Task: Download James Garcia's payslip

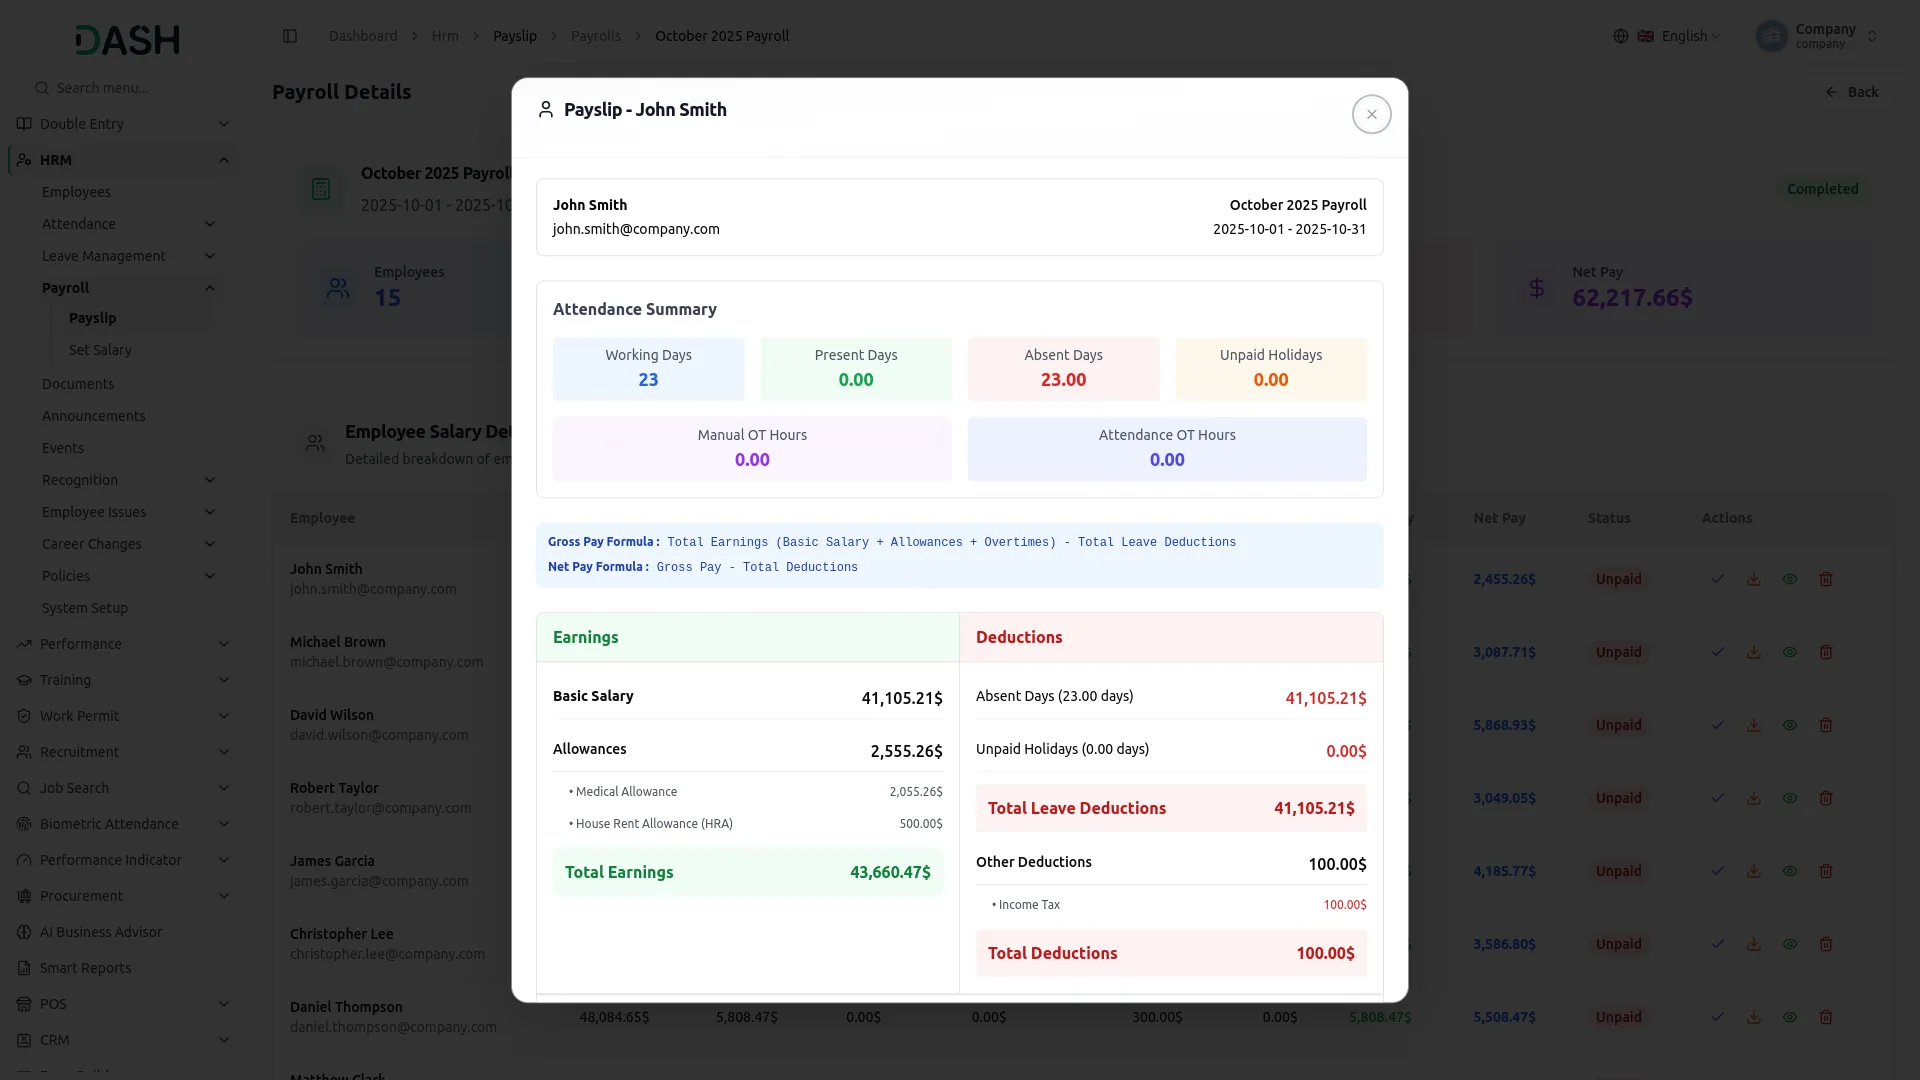Action: tap(1753, 871)
